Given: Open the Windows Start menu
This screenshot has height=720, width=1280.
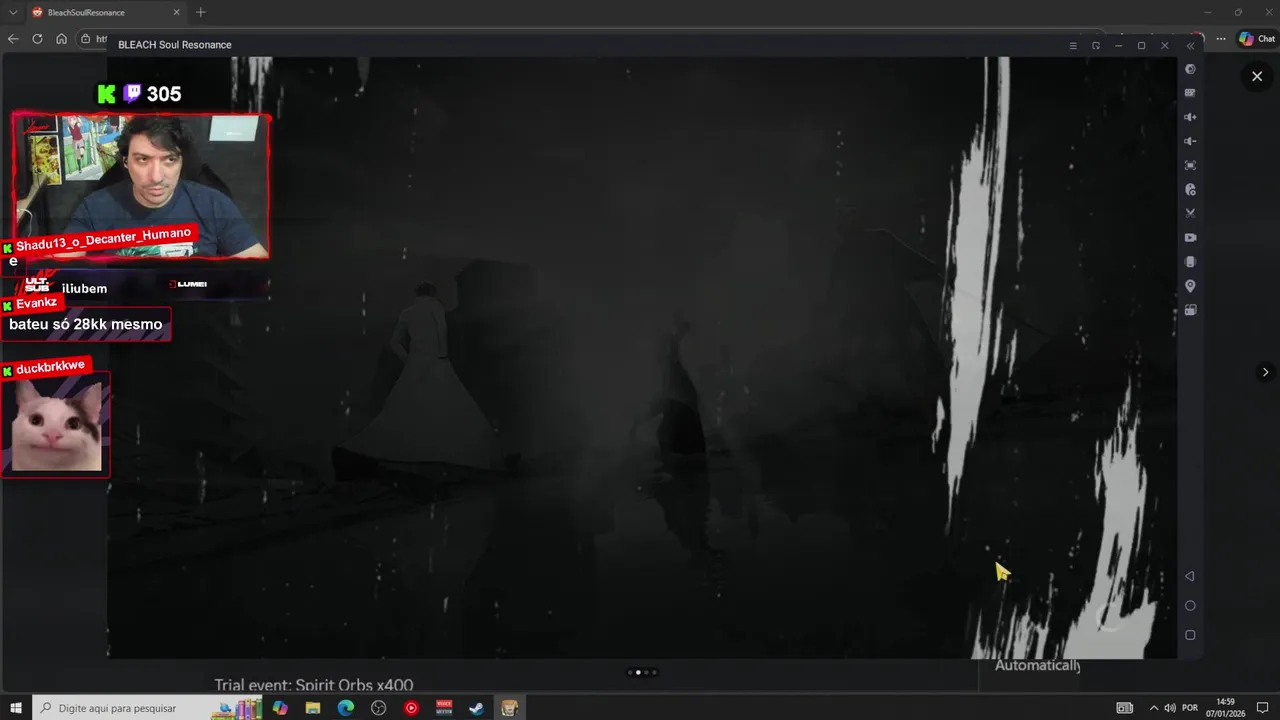Looking at the screenshot, I should 16,708.
